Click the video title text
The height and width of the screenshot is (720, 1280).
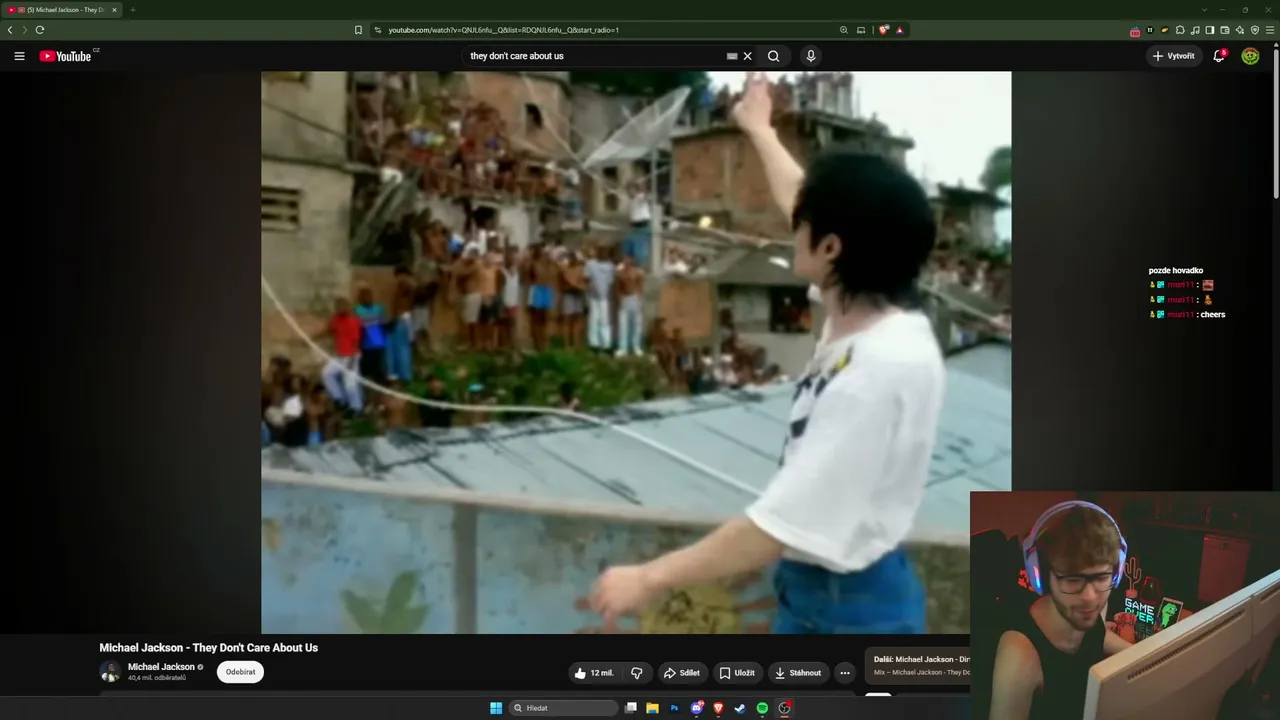pyautogui.click(x=208, y=648)
